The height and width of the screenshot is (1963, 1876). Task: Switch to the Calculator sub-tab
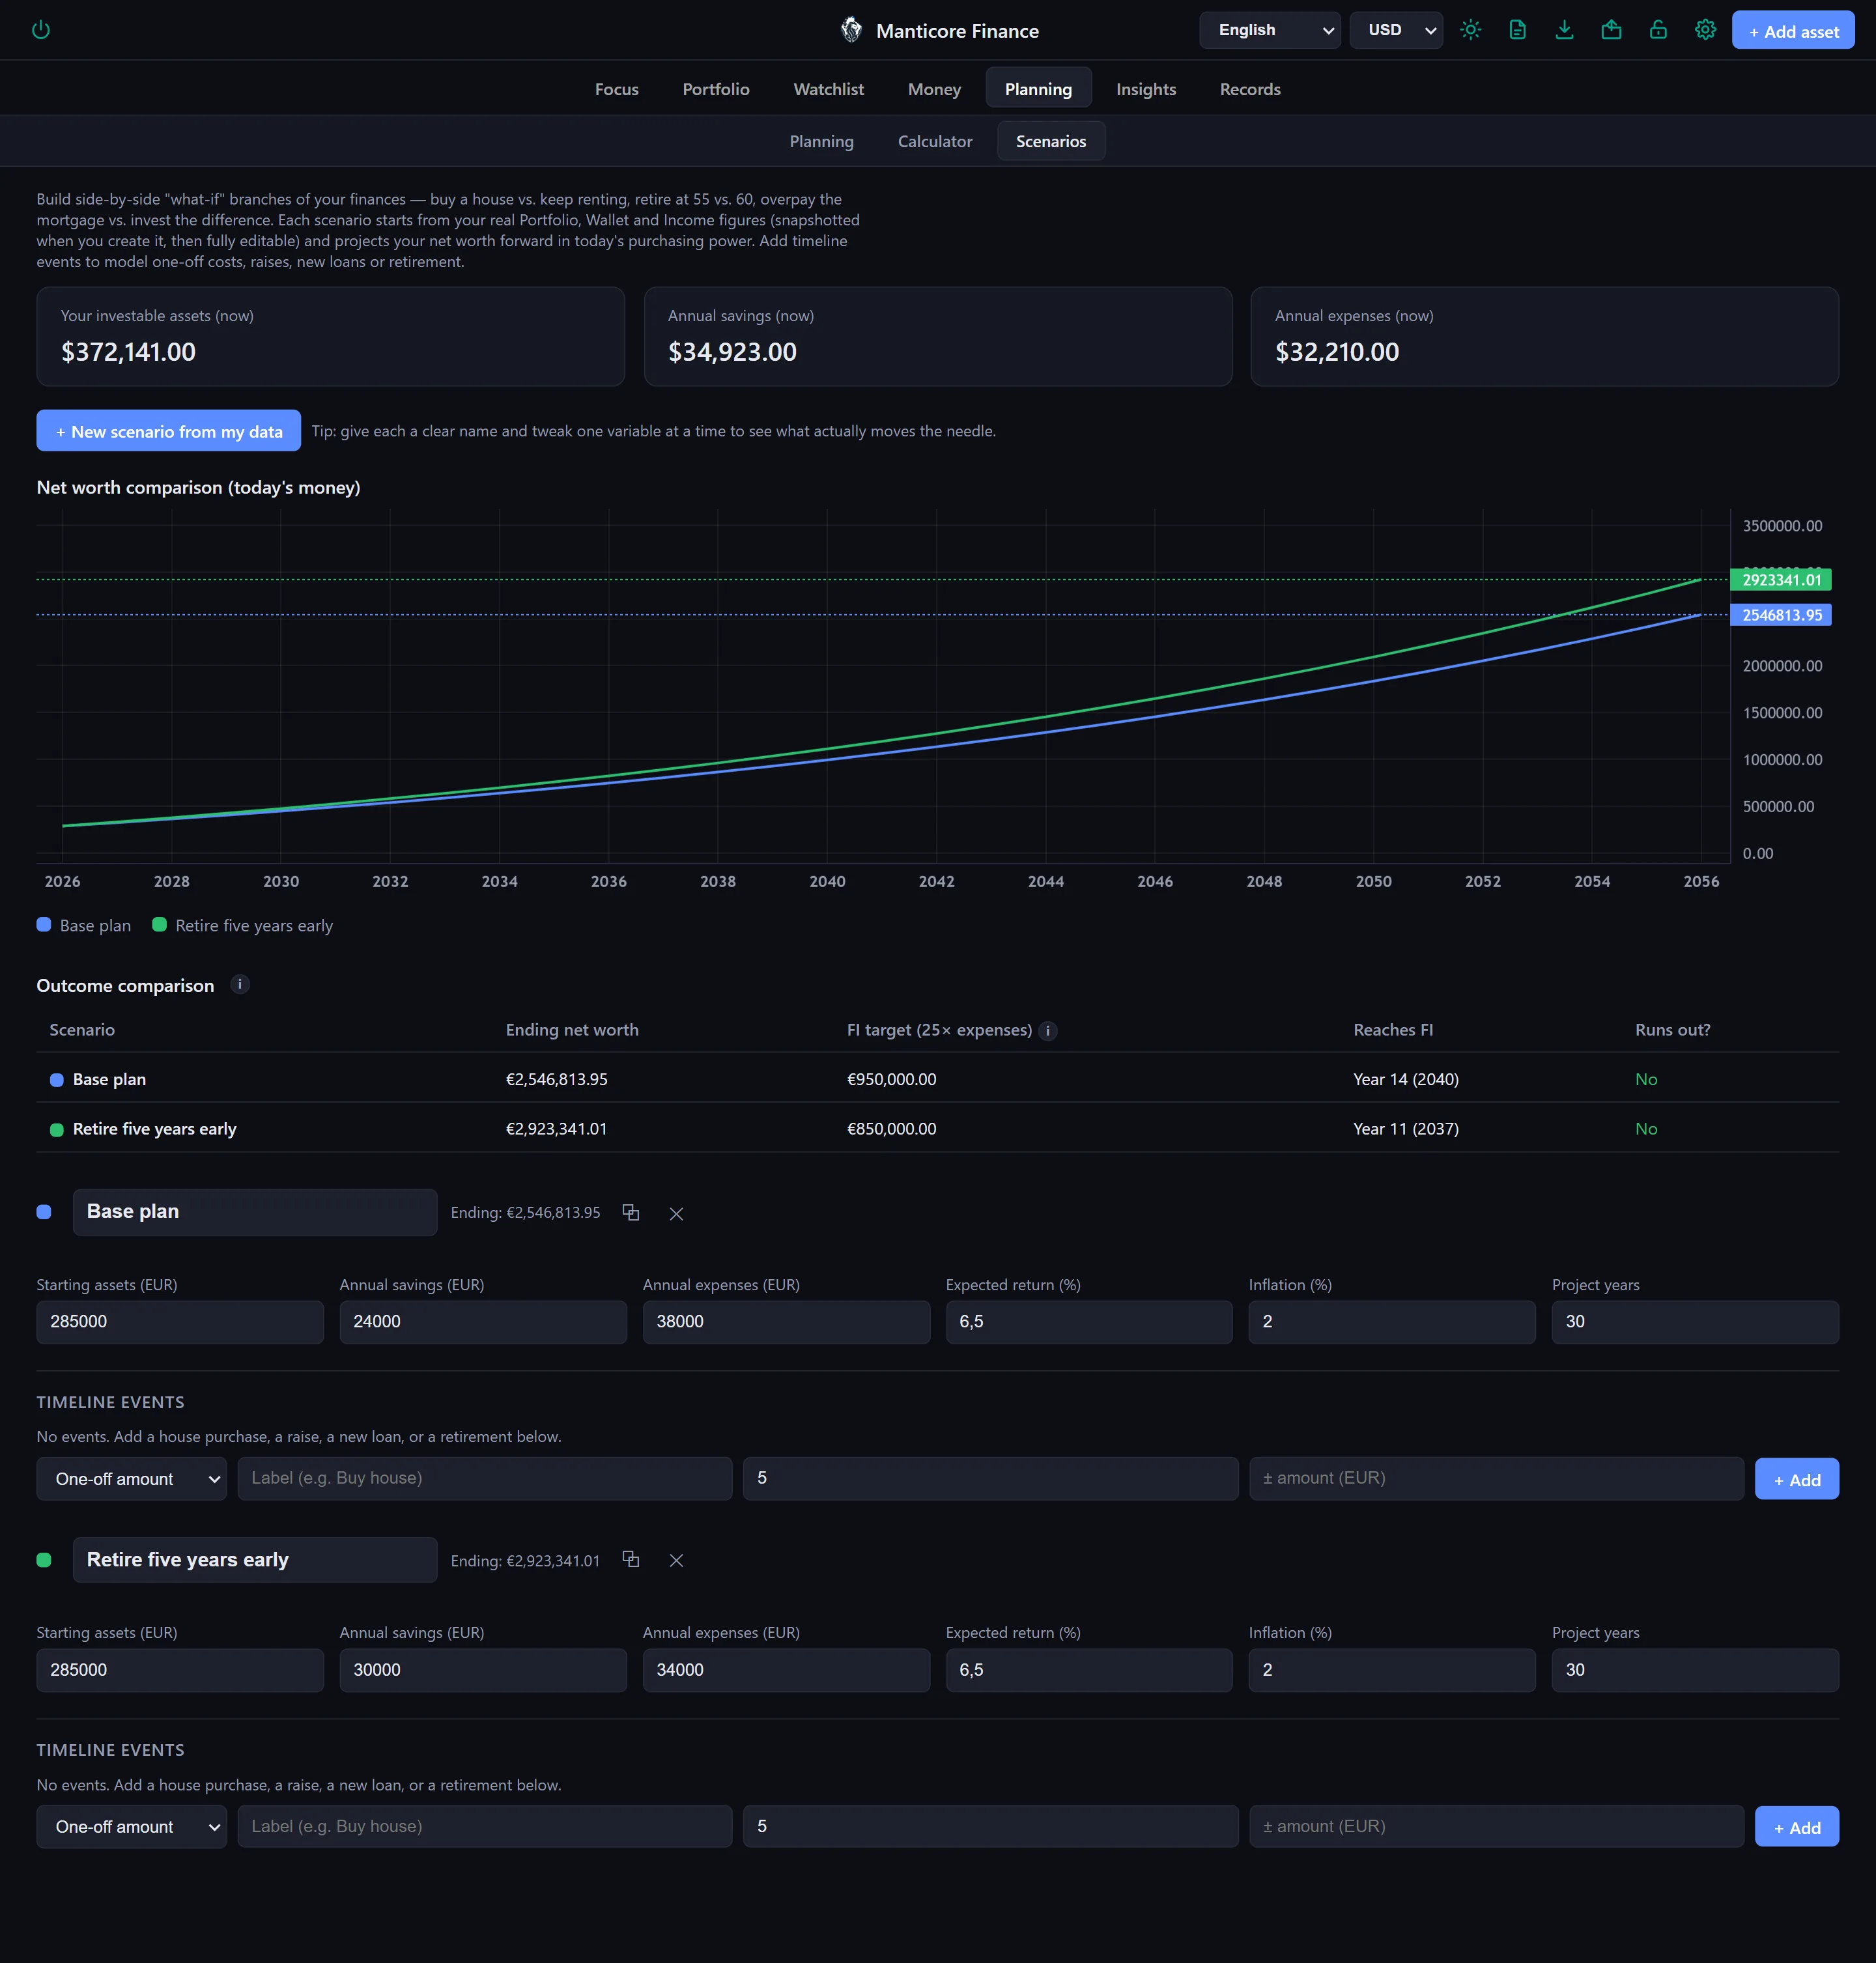tap(934, 141)
